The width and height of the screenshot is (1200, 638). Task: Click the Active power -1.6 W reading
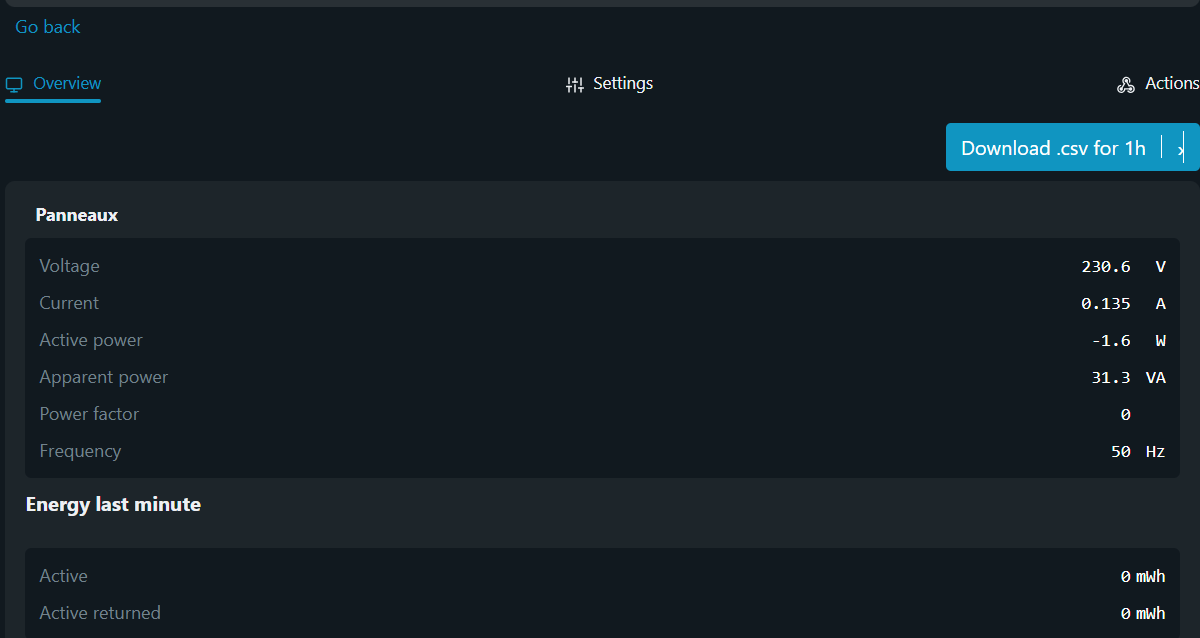[1128, 341]
